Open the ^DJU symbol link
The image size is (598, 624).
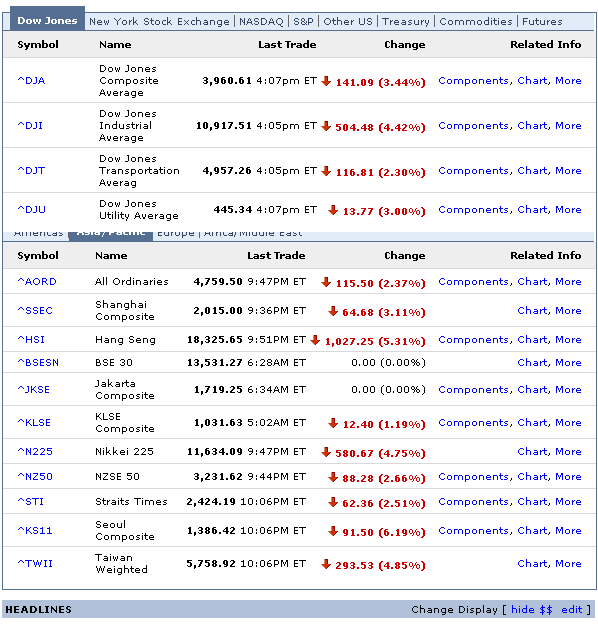coord(31,210)
